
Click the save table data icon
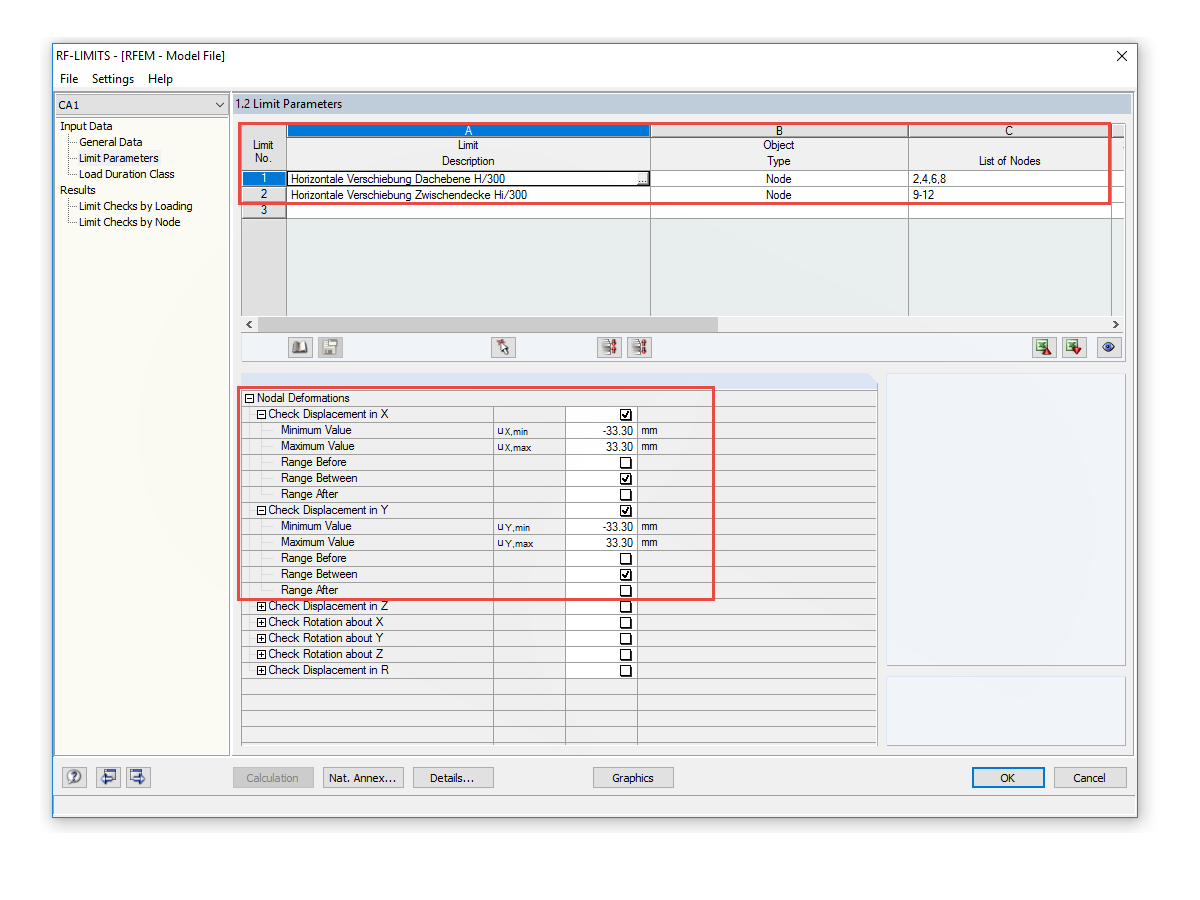(x=330, y=347)
